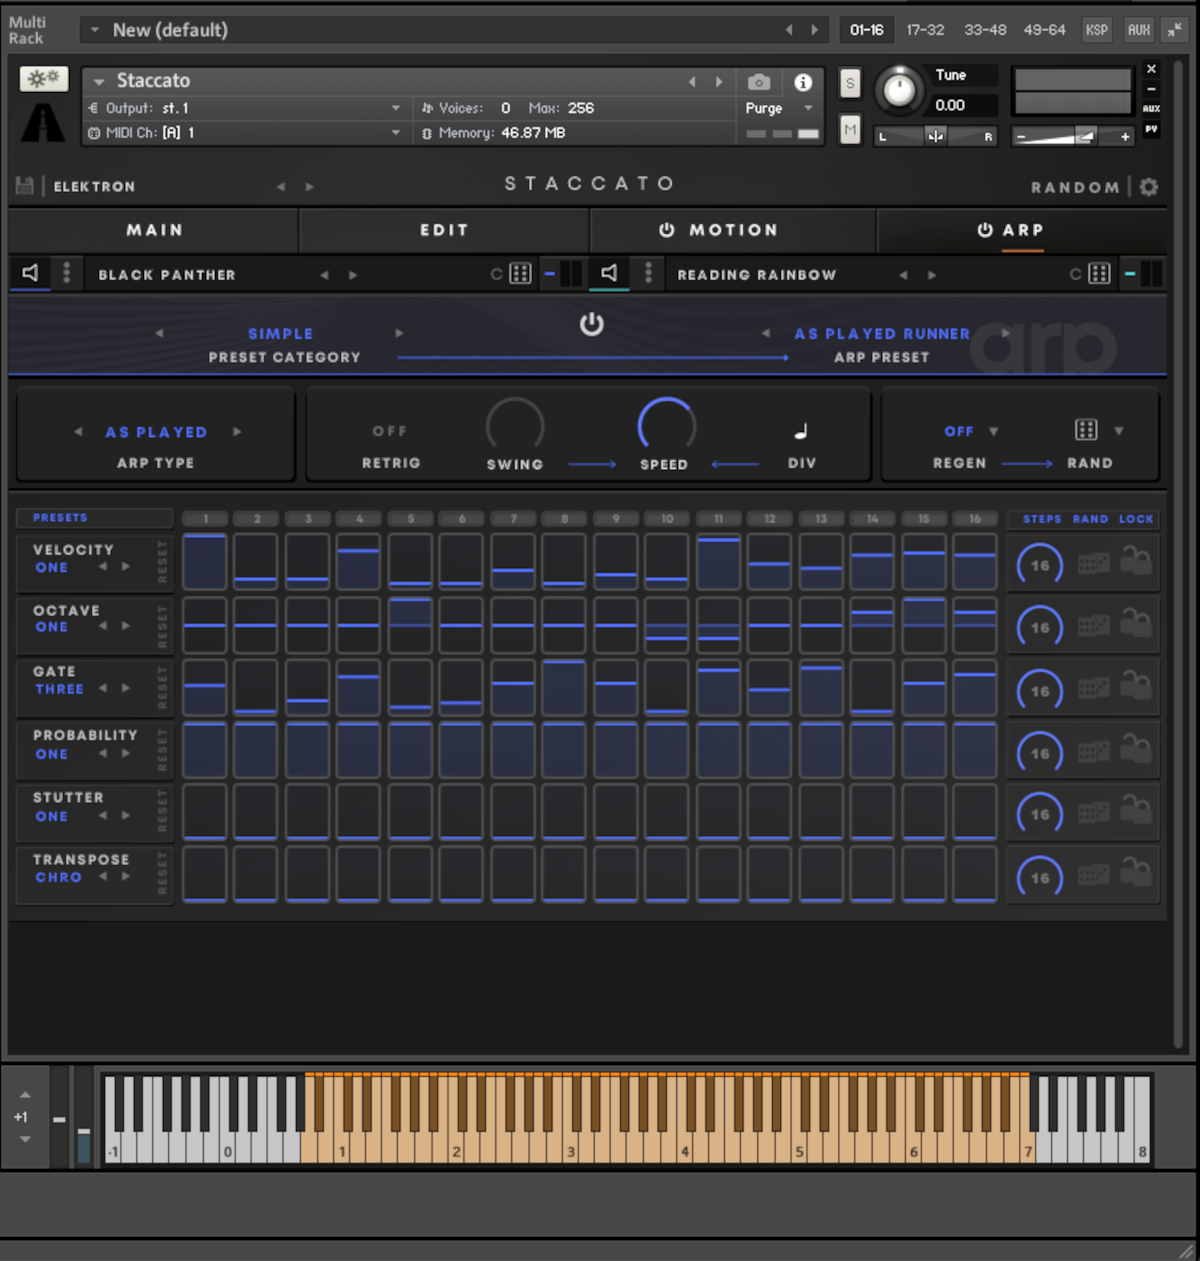Click the C icon on Reading Rainbow layer
The width and height of the screenshot is (1200, 1261).
click(1075, 274)
